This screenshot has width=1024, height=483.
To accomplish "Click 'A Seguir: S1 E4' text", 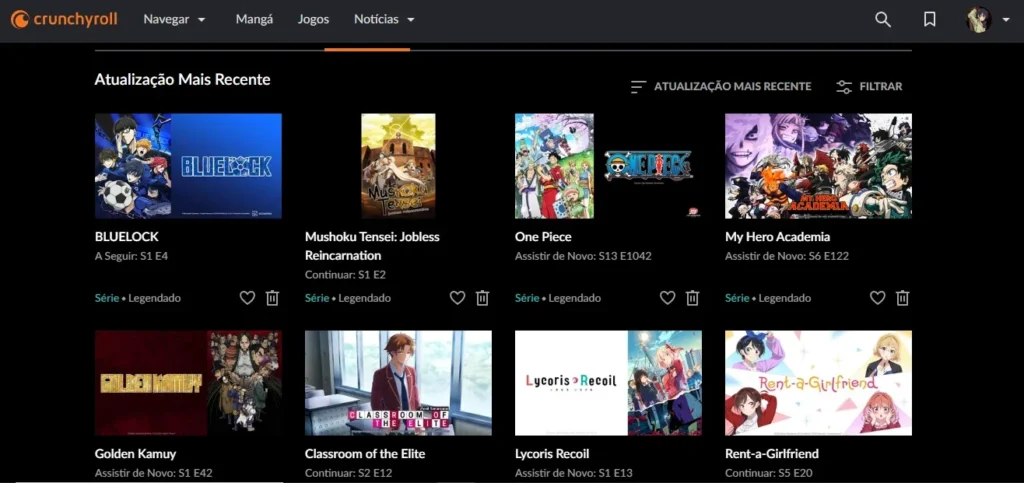I will 131,256.
